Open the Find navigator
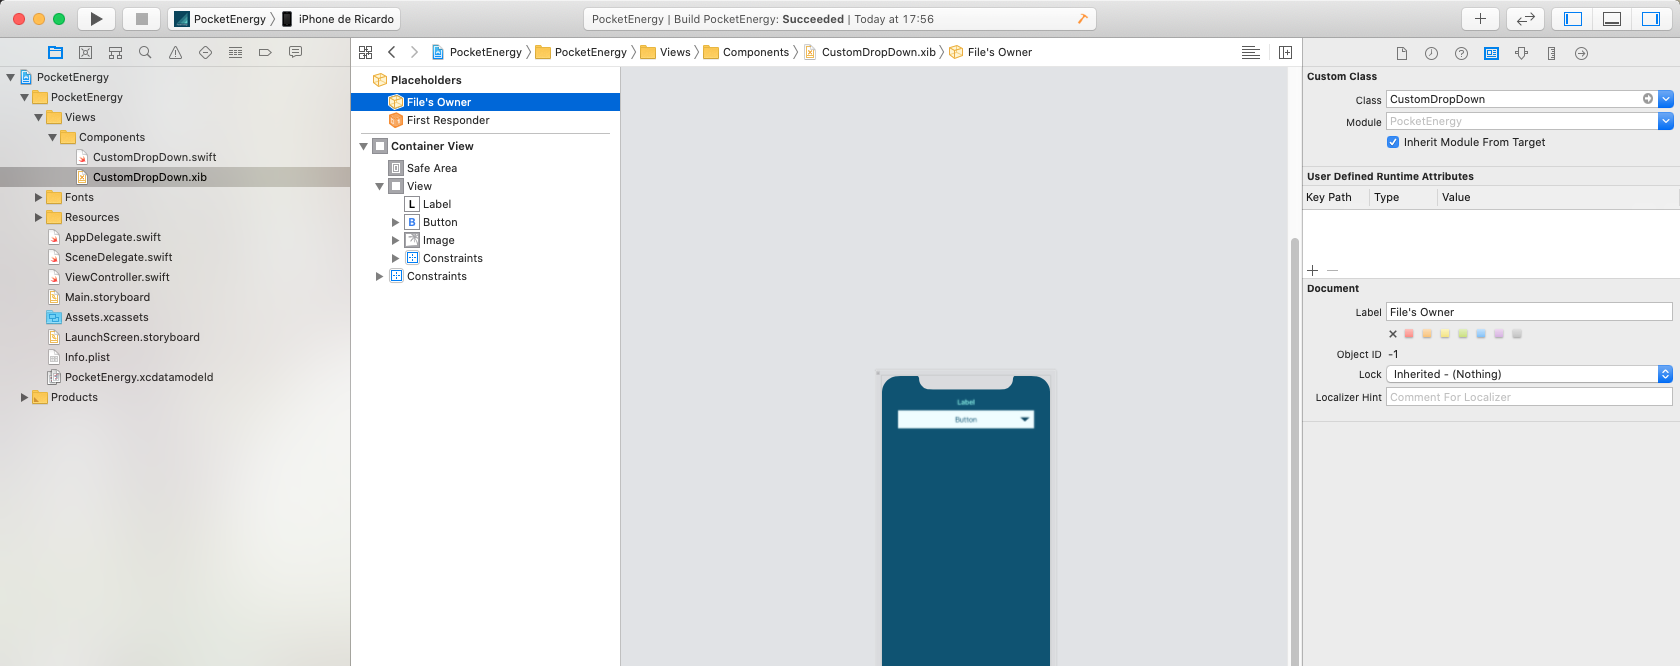Screen dimensions: 1680x666 coord(145,52)
